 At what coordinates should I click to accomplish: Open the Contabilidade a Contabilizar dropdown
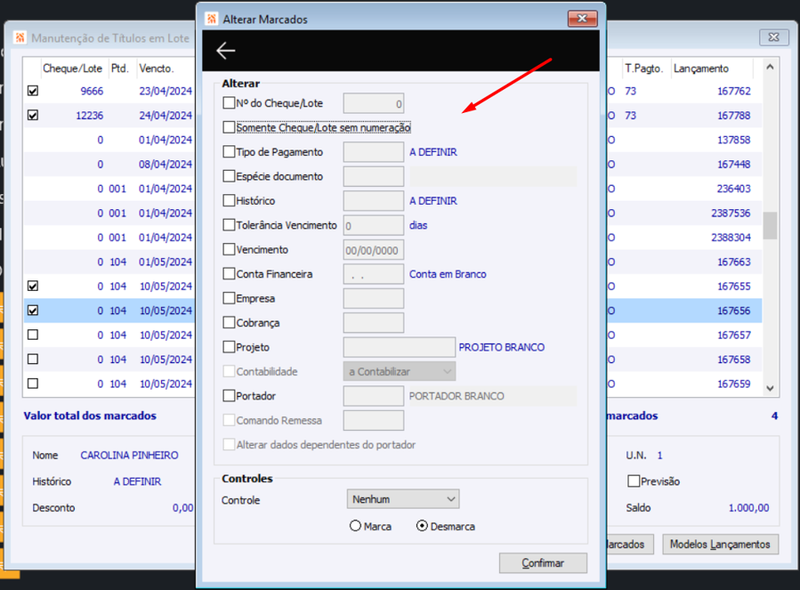coord(399,372)
